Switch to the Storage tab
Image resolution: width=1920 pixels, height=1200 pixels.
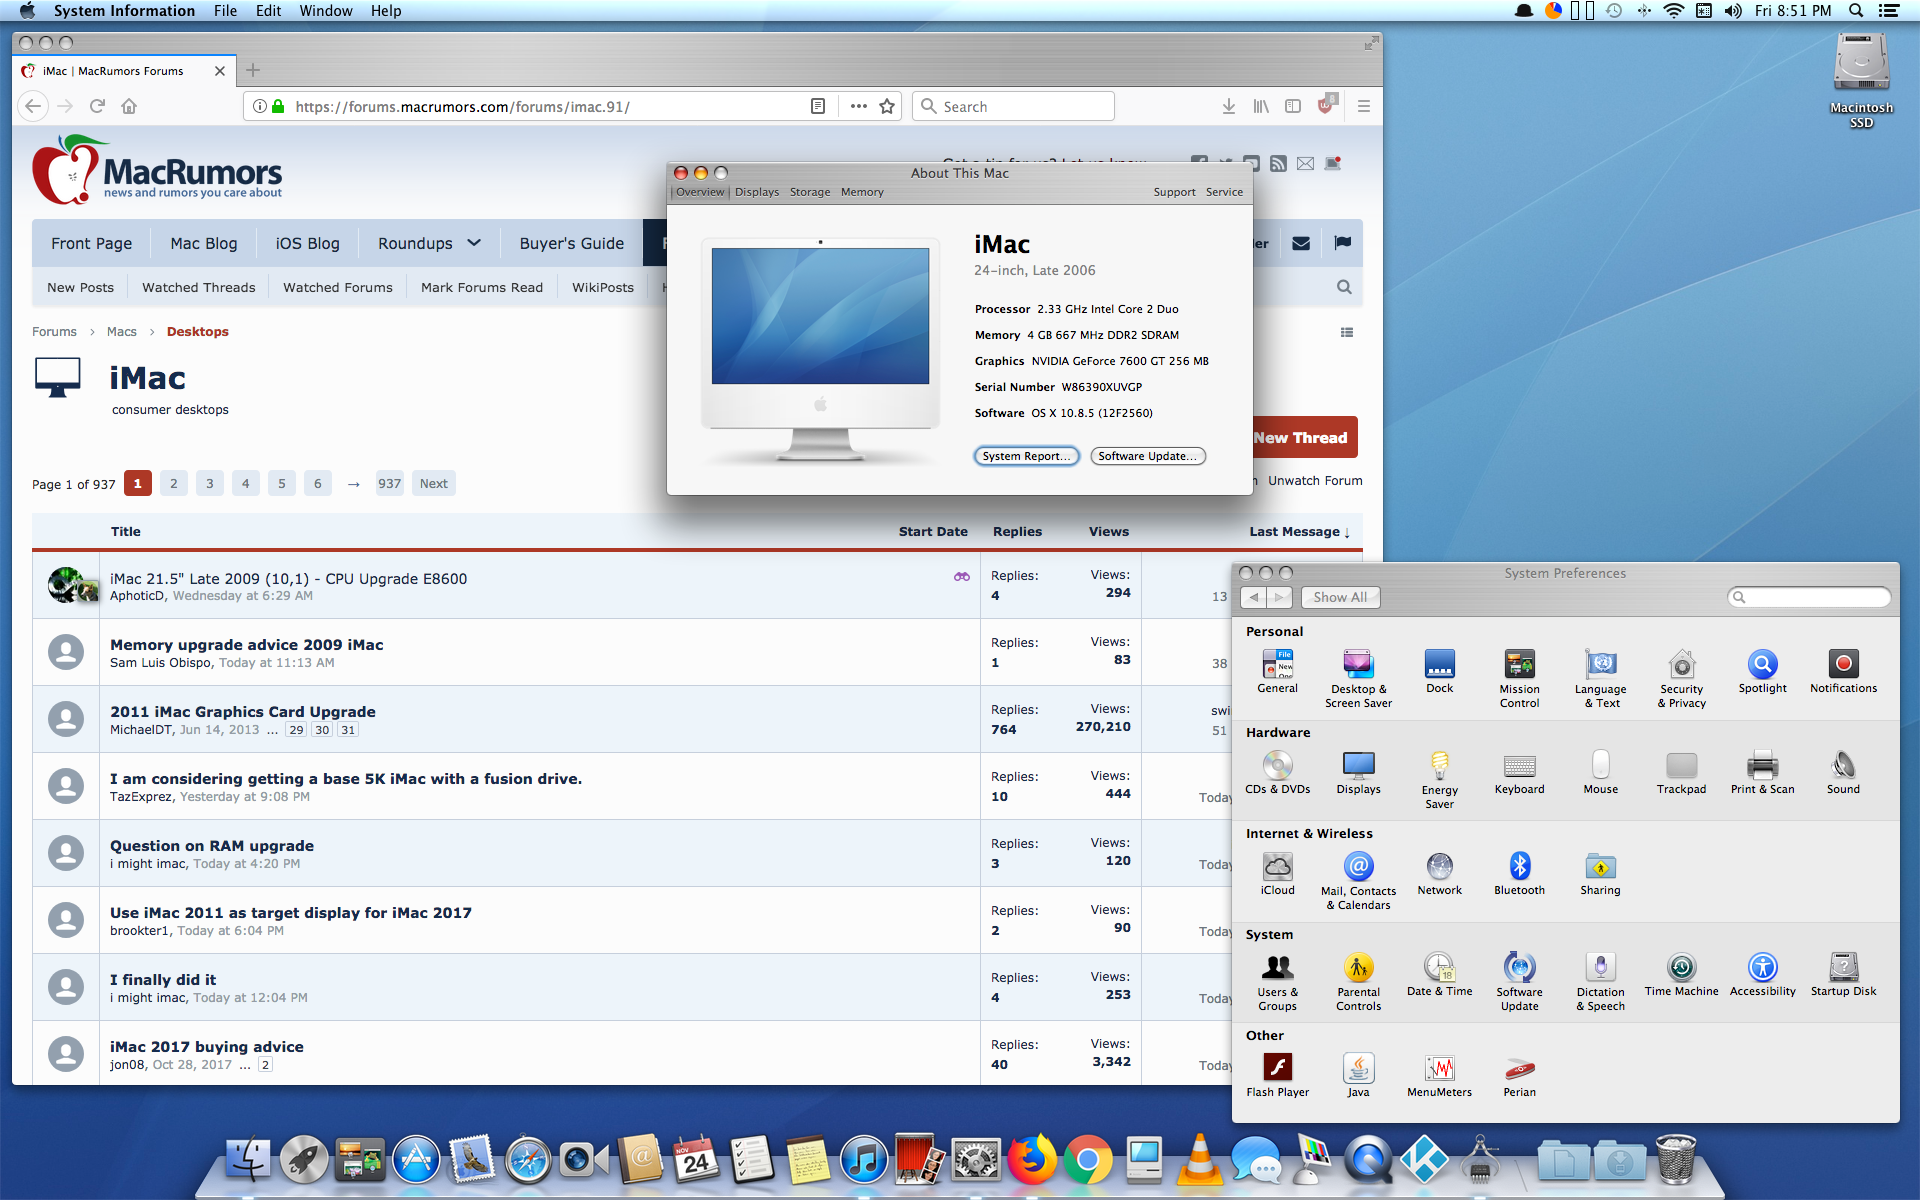click(x=809, y=192)
